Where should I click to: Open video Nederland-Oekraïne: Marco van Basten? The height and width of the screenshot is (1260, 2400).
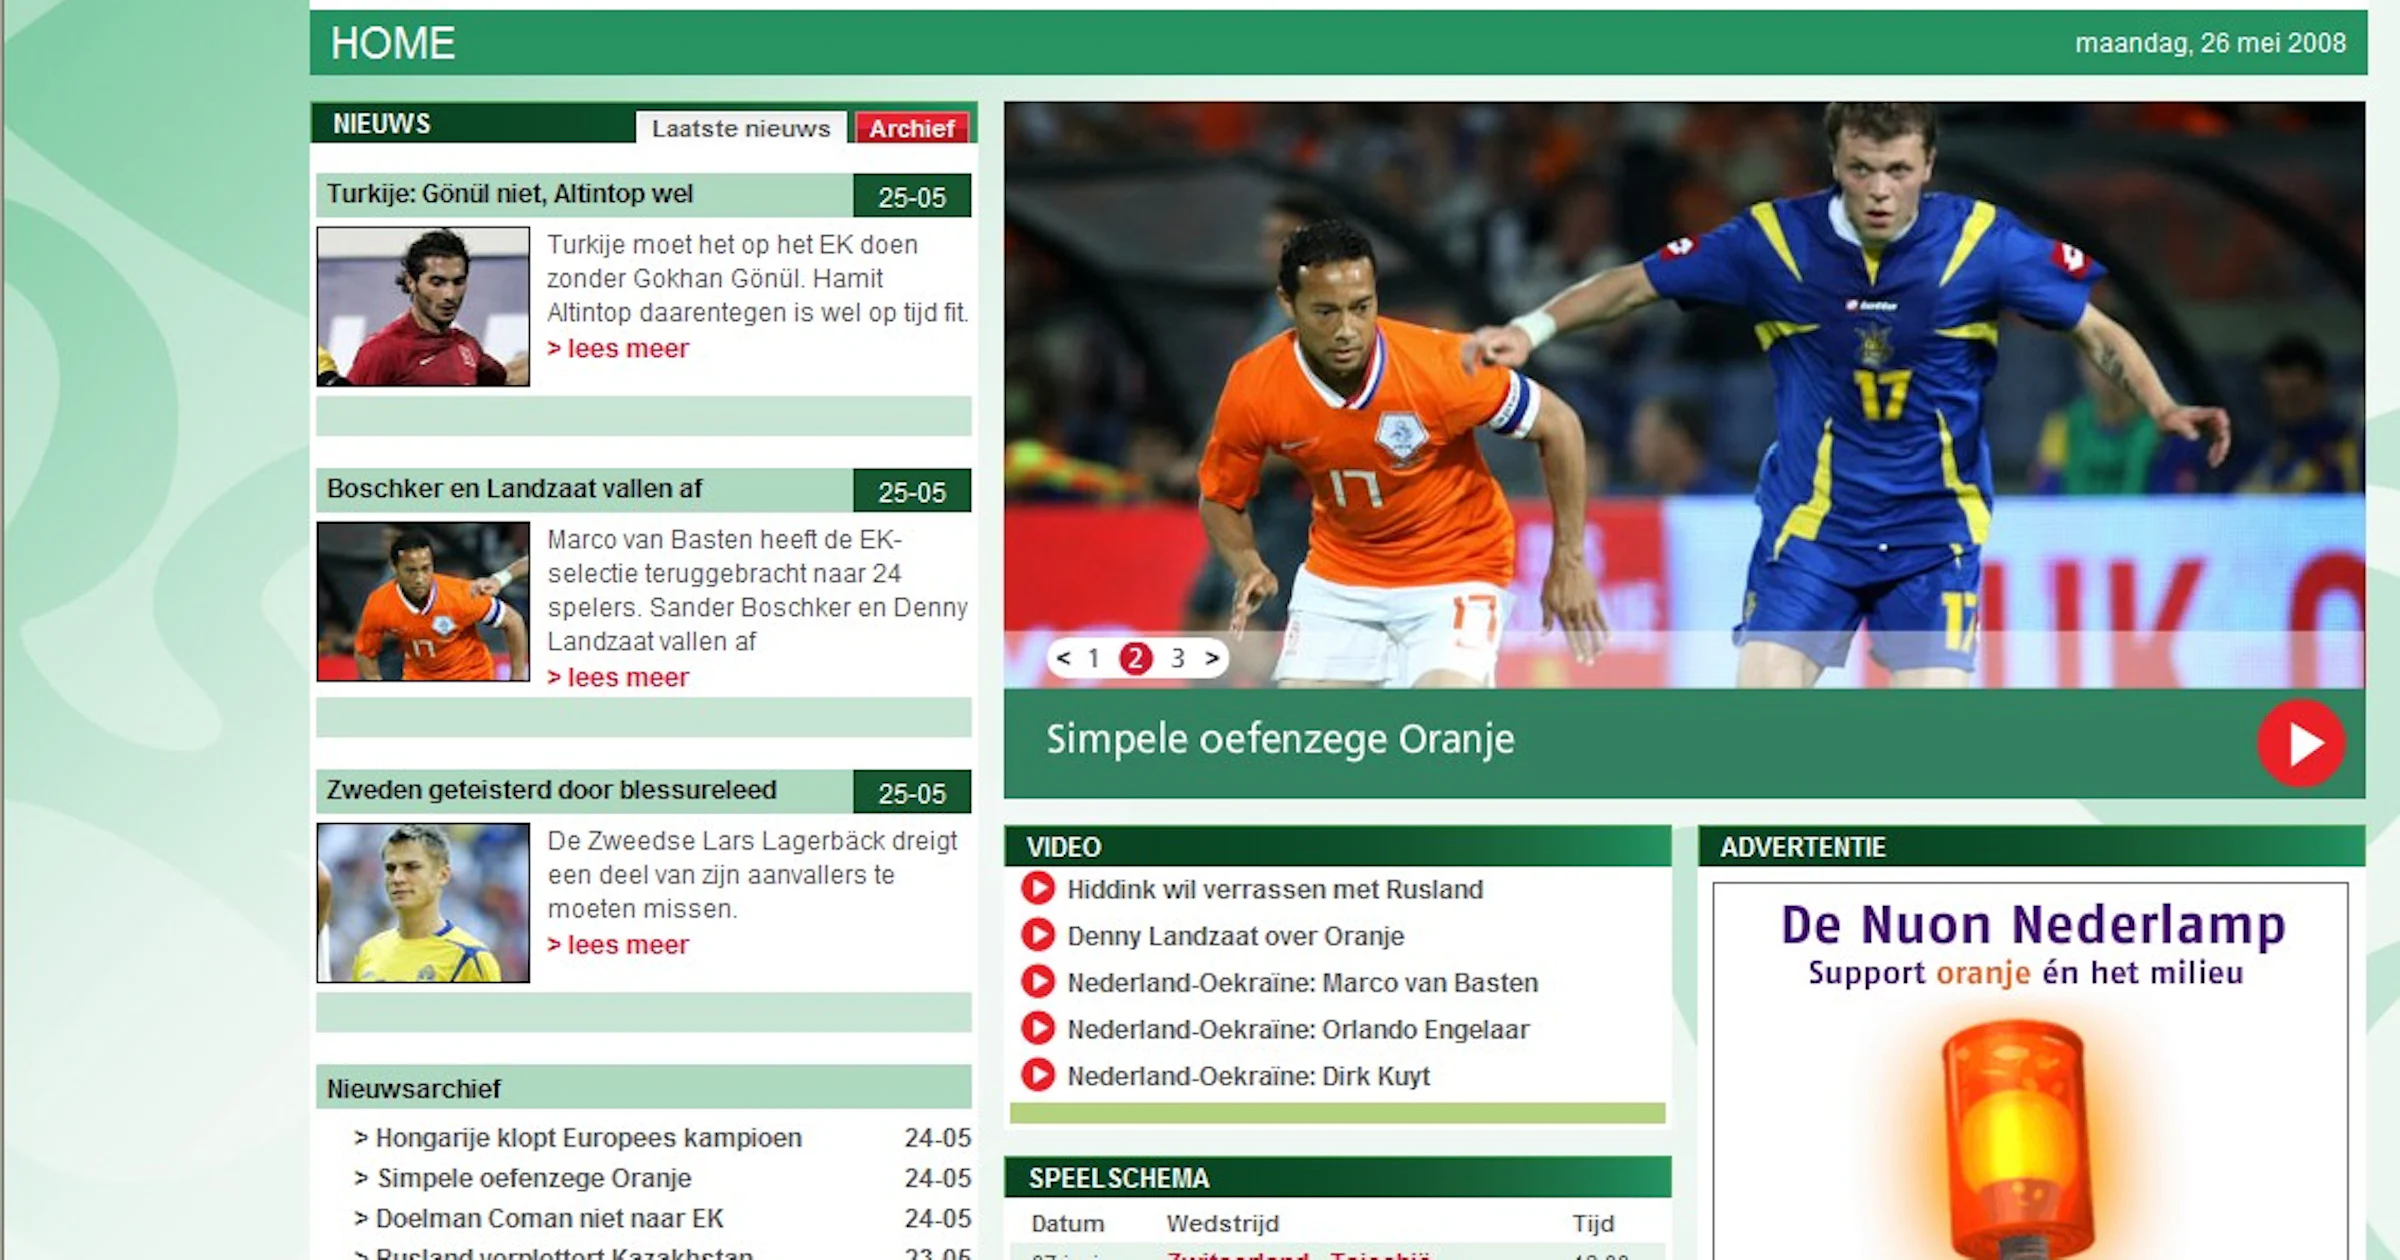pos(1302,983)
